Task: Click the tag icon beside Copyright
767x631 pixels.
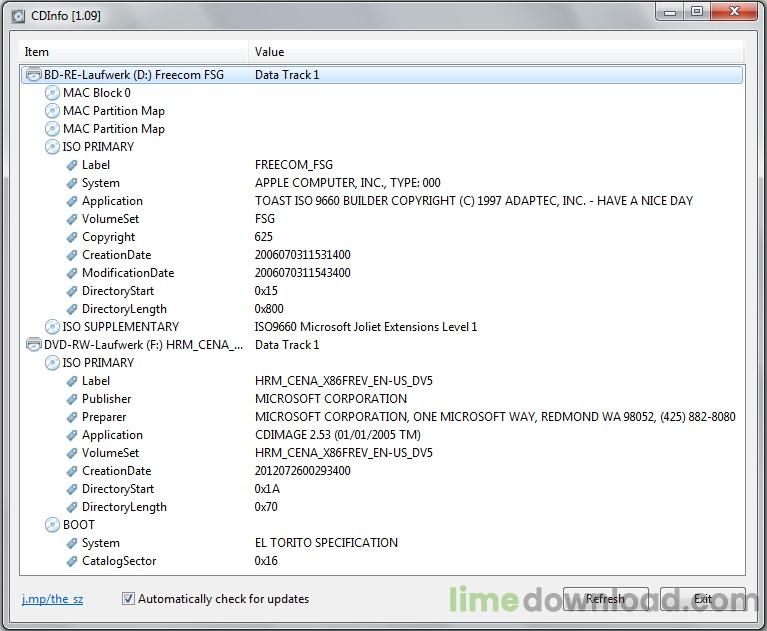Action: tap(72, 237)
